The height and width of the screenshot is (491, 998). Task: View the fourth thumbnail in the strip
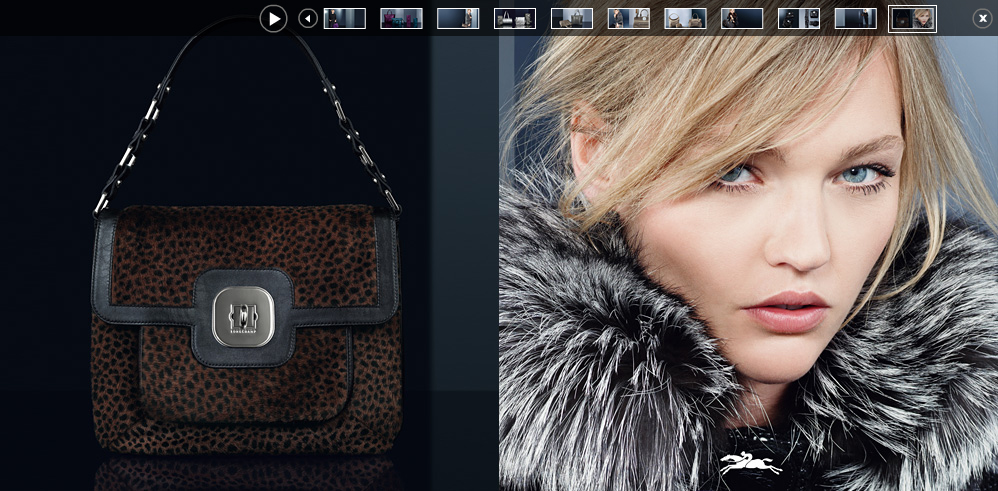pyautogui.click(x=515, y=18)
